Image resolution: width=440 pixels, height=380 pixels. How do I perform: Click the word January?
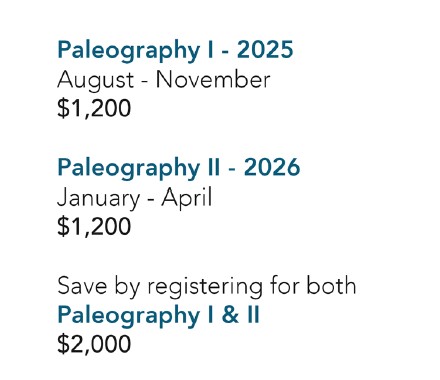click(x=98, y=199)
